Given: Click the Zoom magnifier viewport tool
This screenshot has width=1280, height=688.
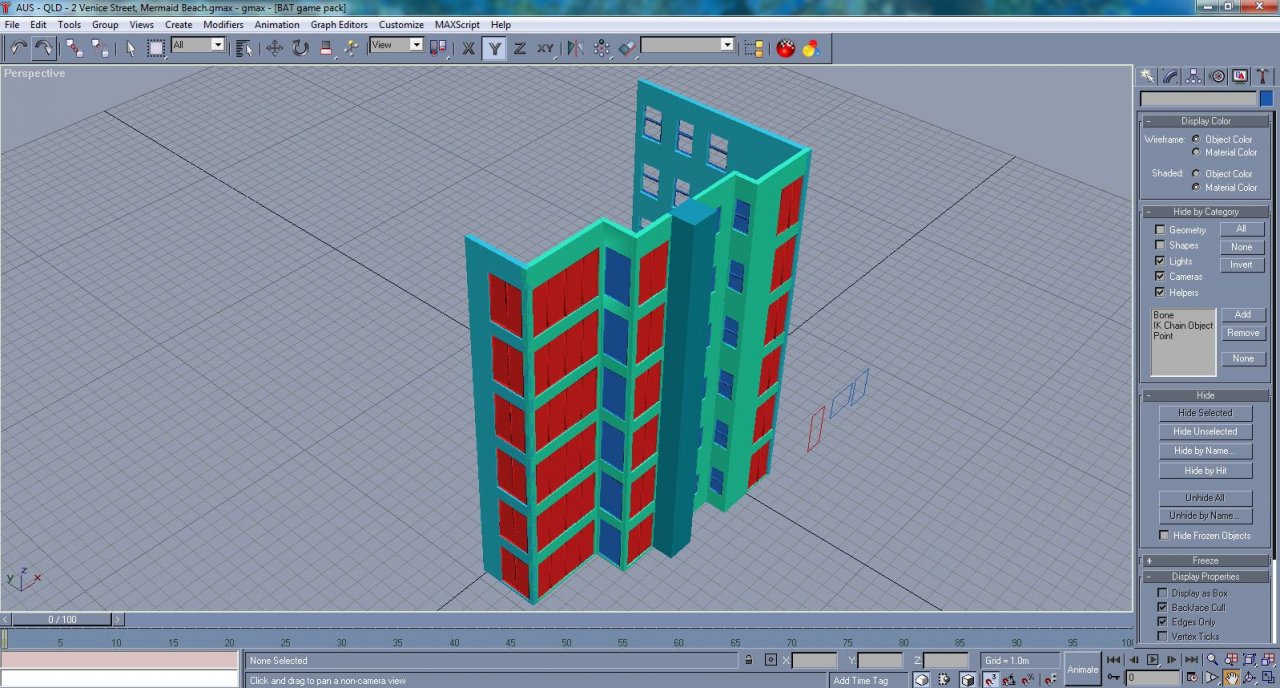Looking at the screenshot, I should (1212, 660).
